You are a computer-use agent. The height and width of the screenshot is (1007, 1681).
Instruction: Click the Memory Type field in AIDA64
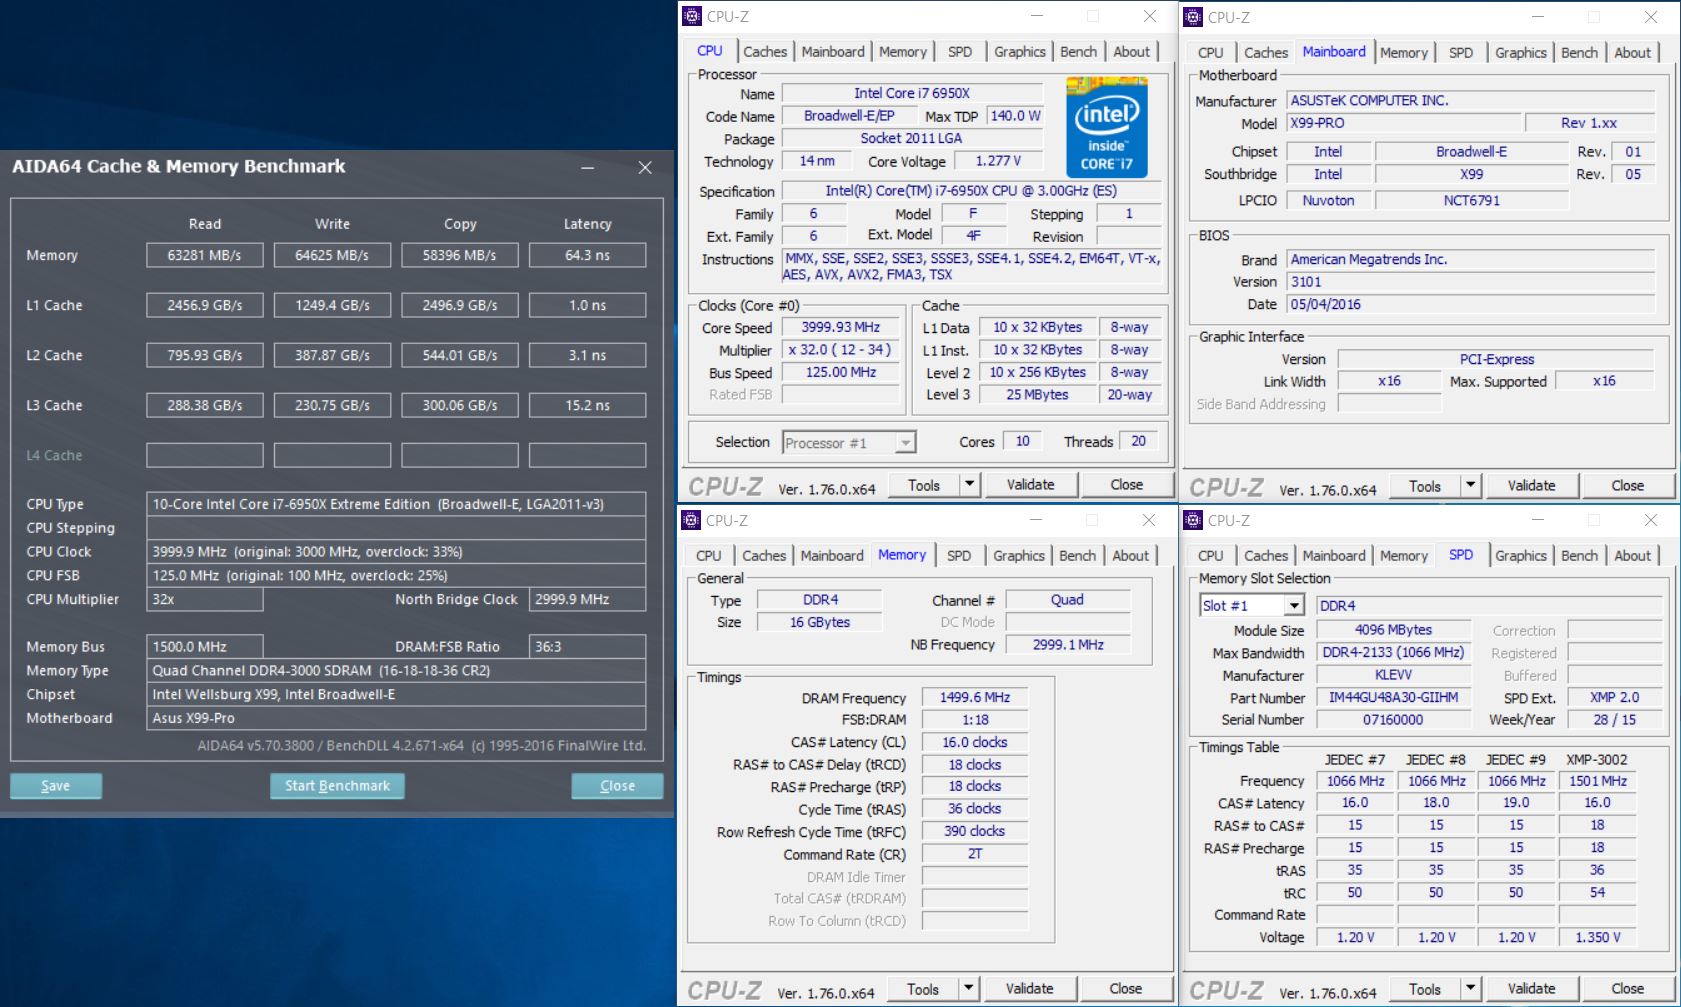click(x=396, y=670)
